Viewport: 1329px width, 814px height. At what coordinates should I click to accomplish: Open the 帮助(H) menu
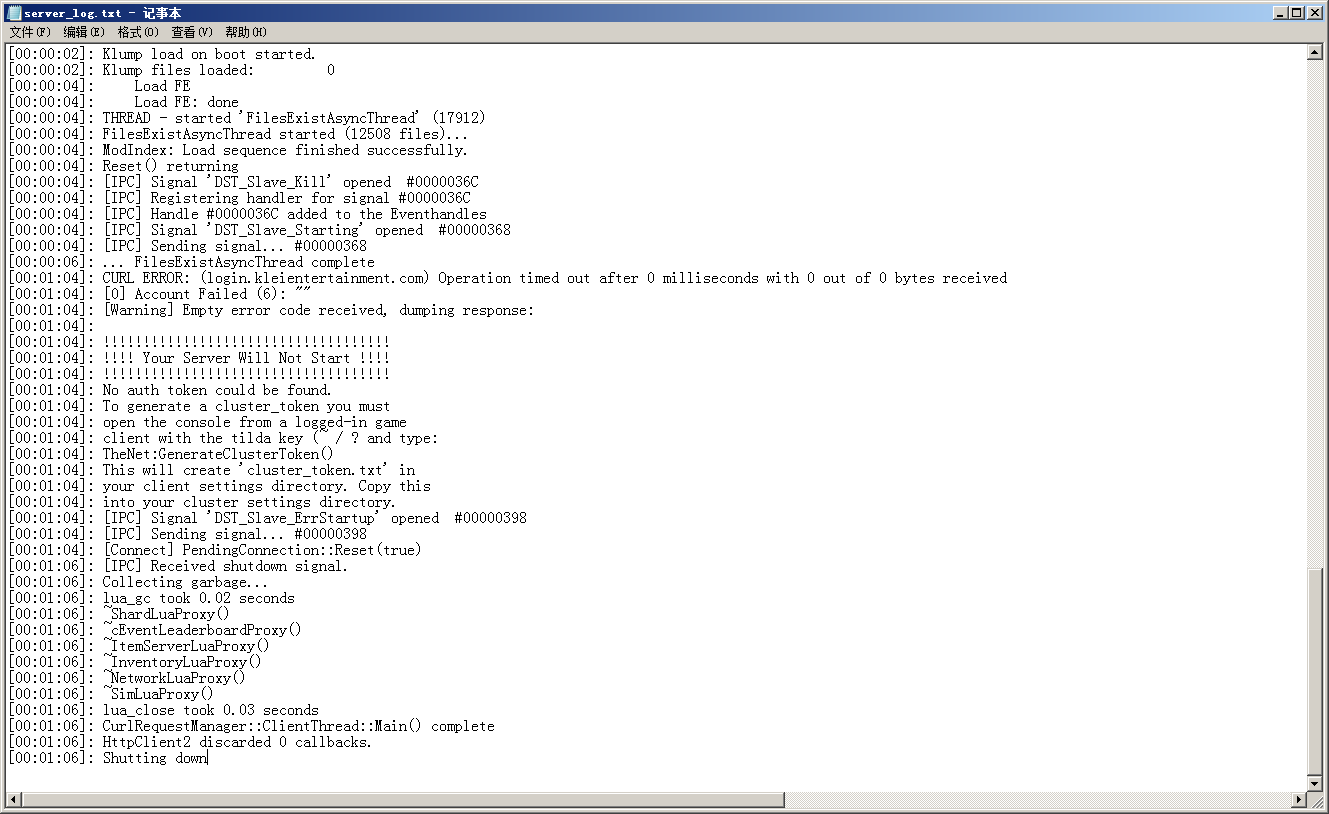(x=246, y=32)
